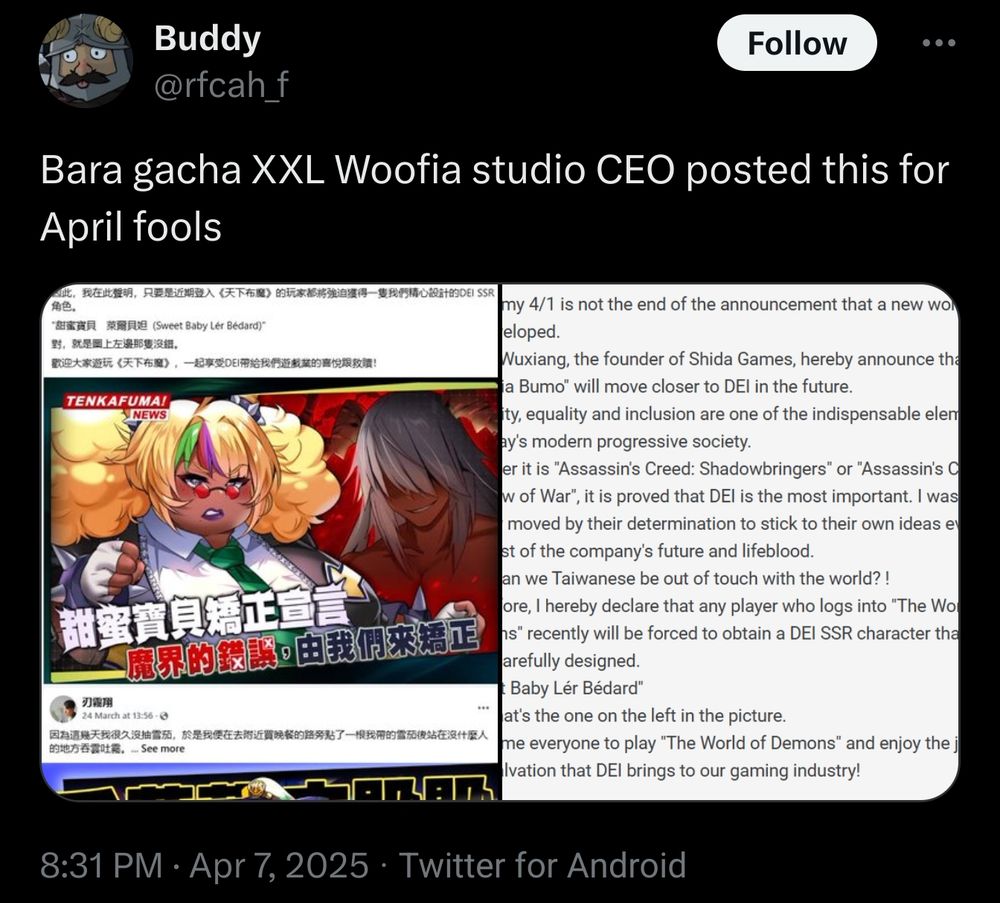Open the 24 March at 13:56 timestamp

point(117,716)
